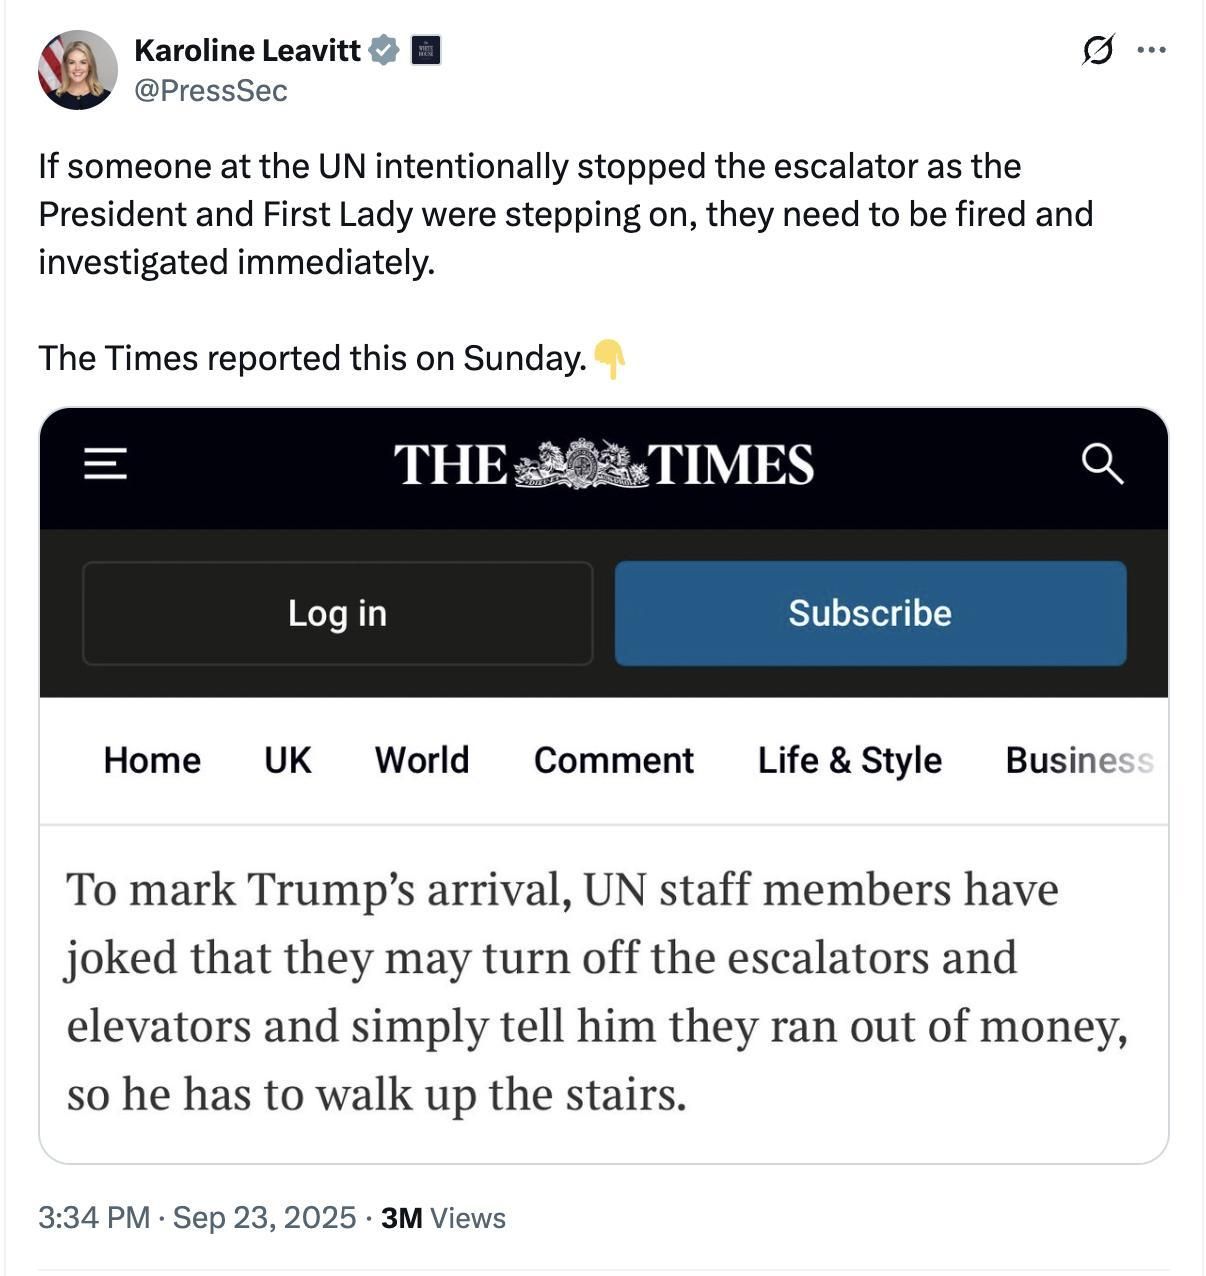Select the Home navigation tab
This screenshot has height=1276, width=1206.
click(152, 760)
